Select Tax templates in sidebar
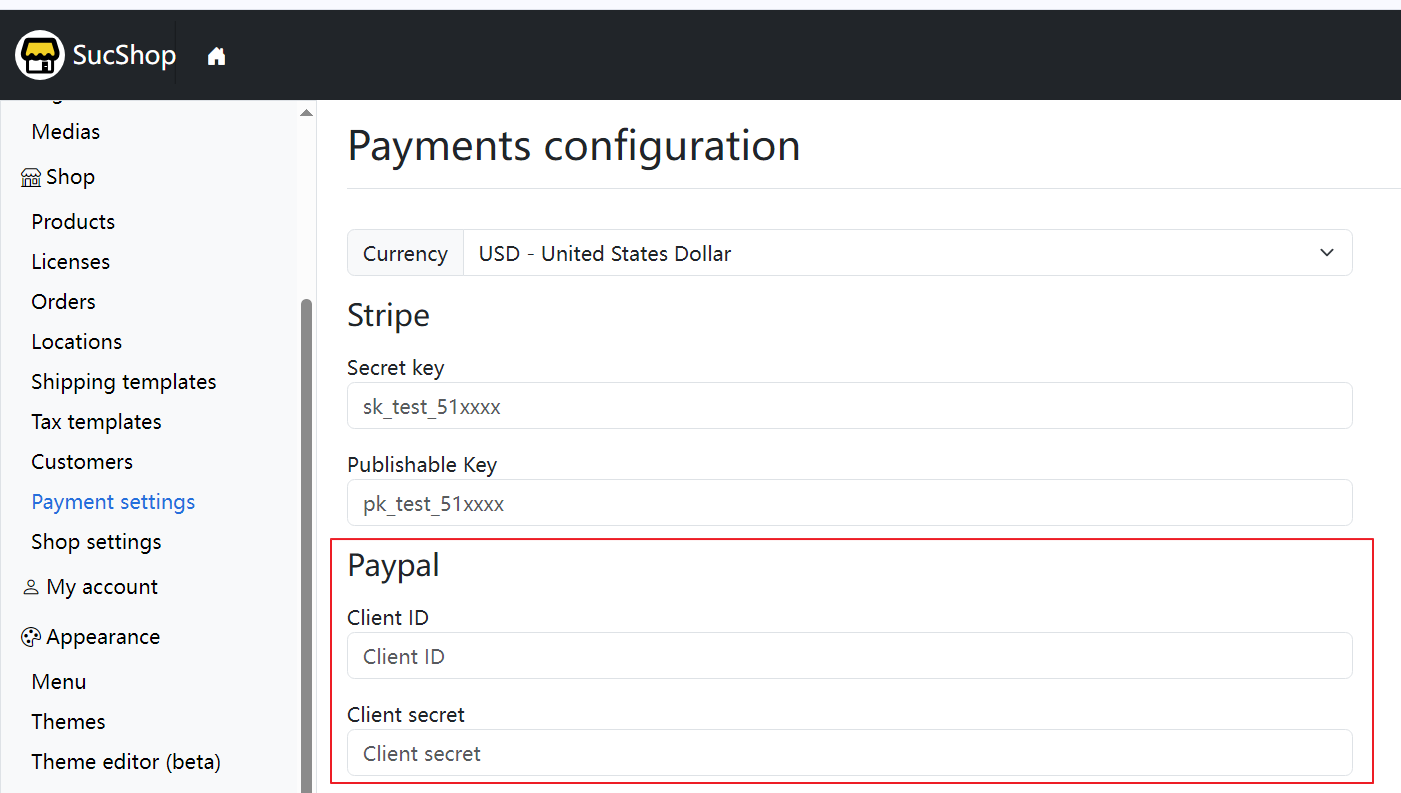 96,422
